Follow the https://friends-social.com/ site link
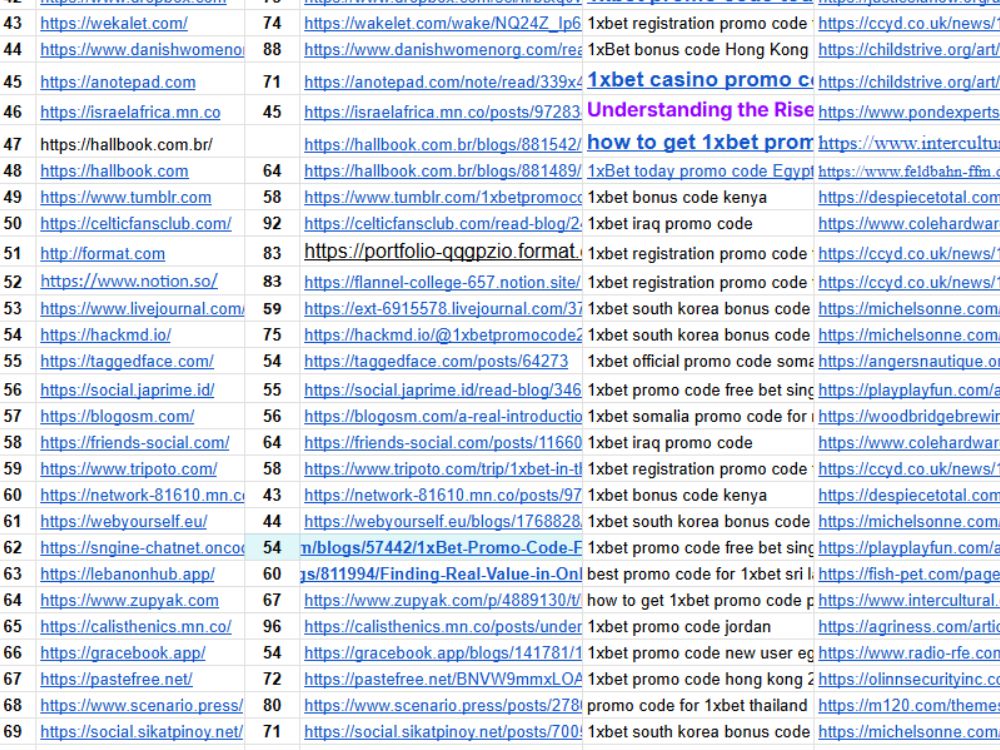 (x=135, y=443)
